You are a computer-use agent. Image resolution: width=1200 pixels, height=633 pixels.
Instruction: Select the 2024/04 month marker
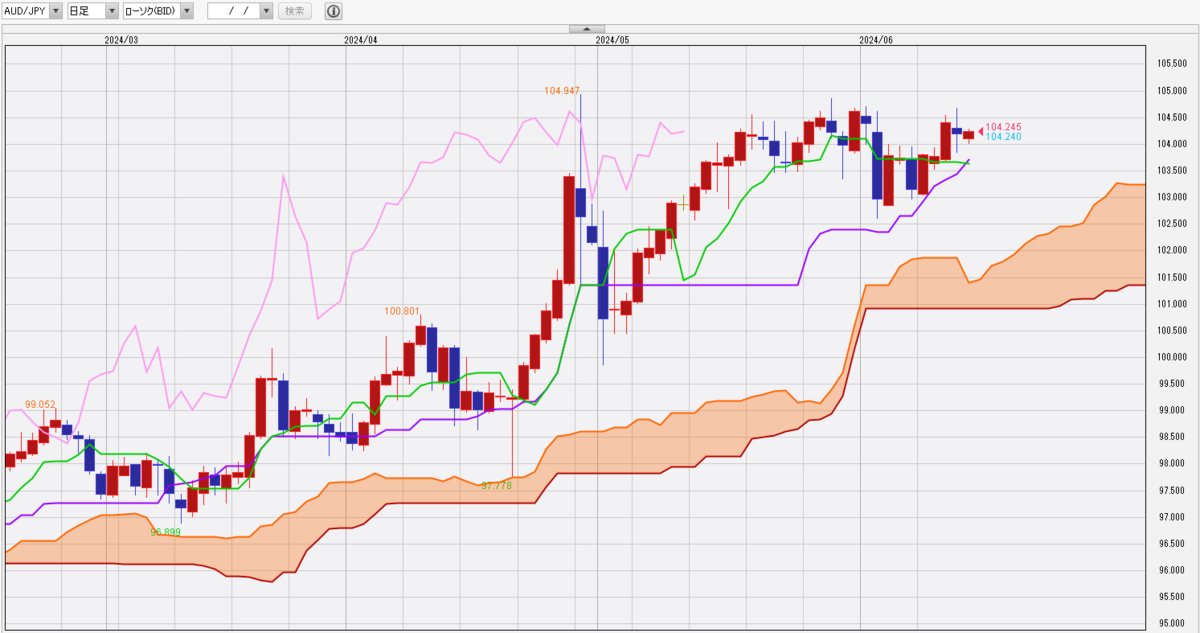tap(361, 40)
